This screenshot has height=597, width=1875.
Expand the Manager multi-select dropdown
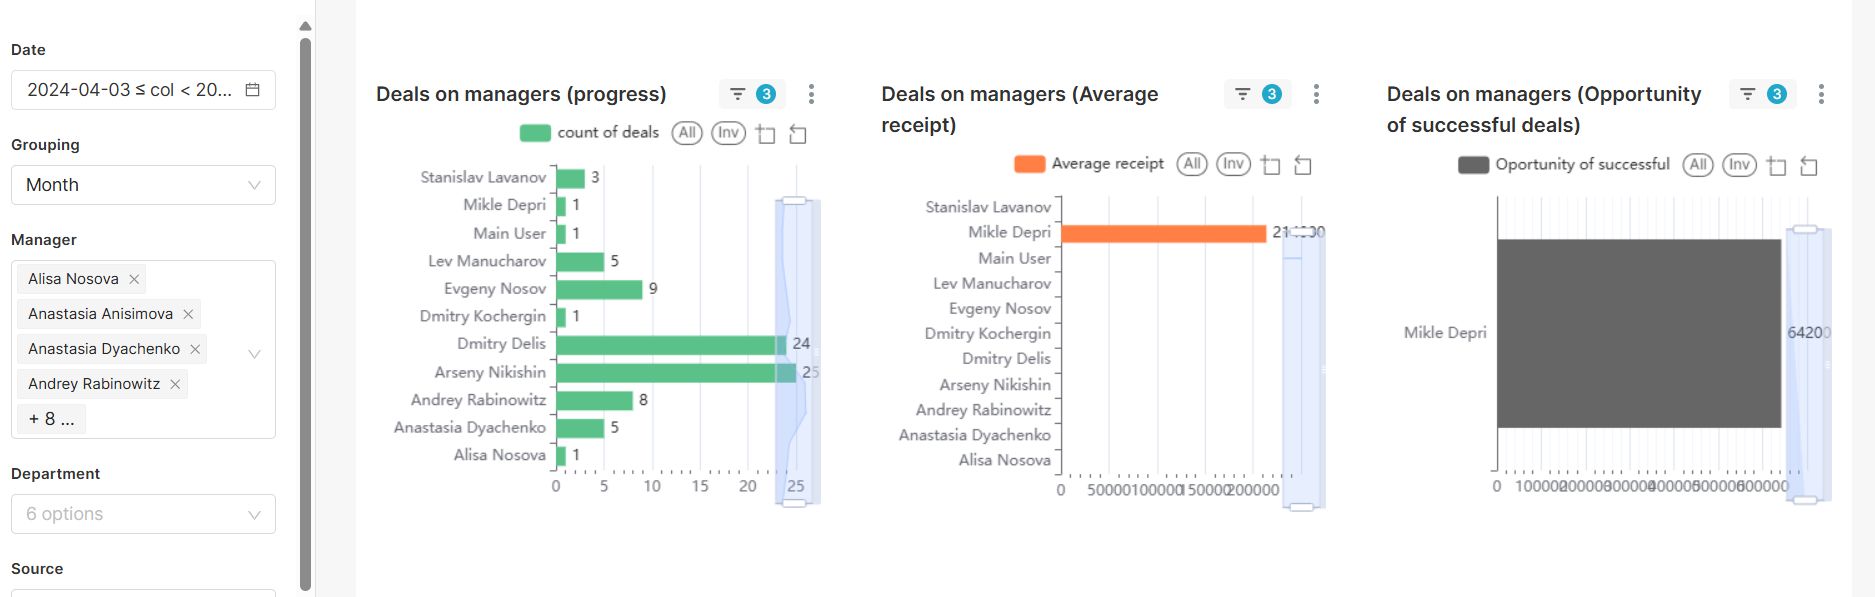[x=254, y=353]
